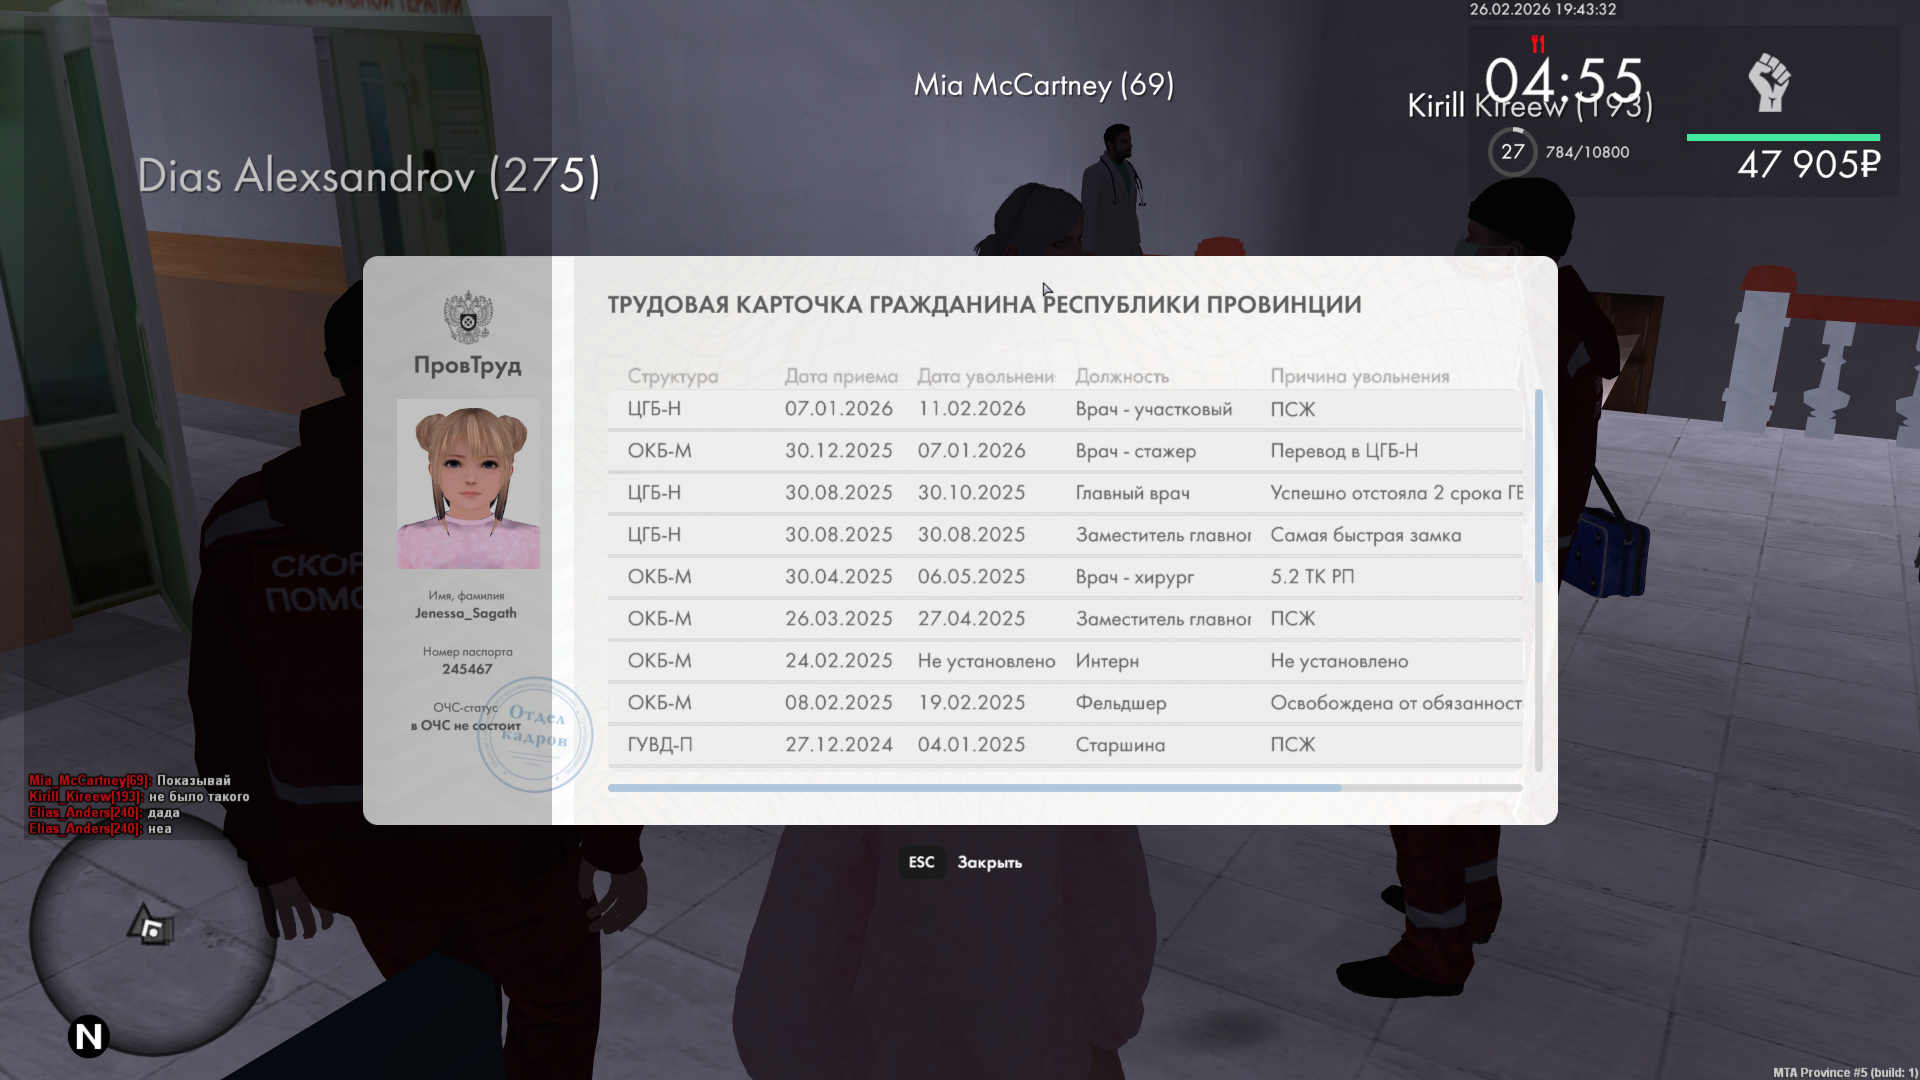Click the Структура column header
This screenshot has height=1080, width=1920.
point(672,376)
